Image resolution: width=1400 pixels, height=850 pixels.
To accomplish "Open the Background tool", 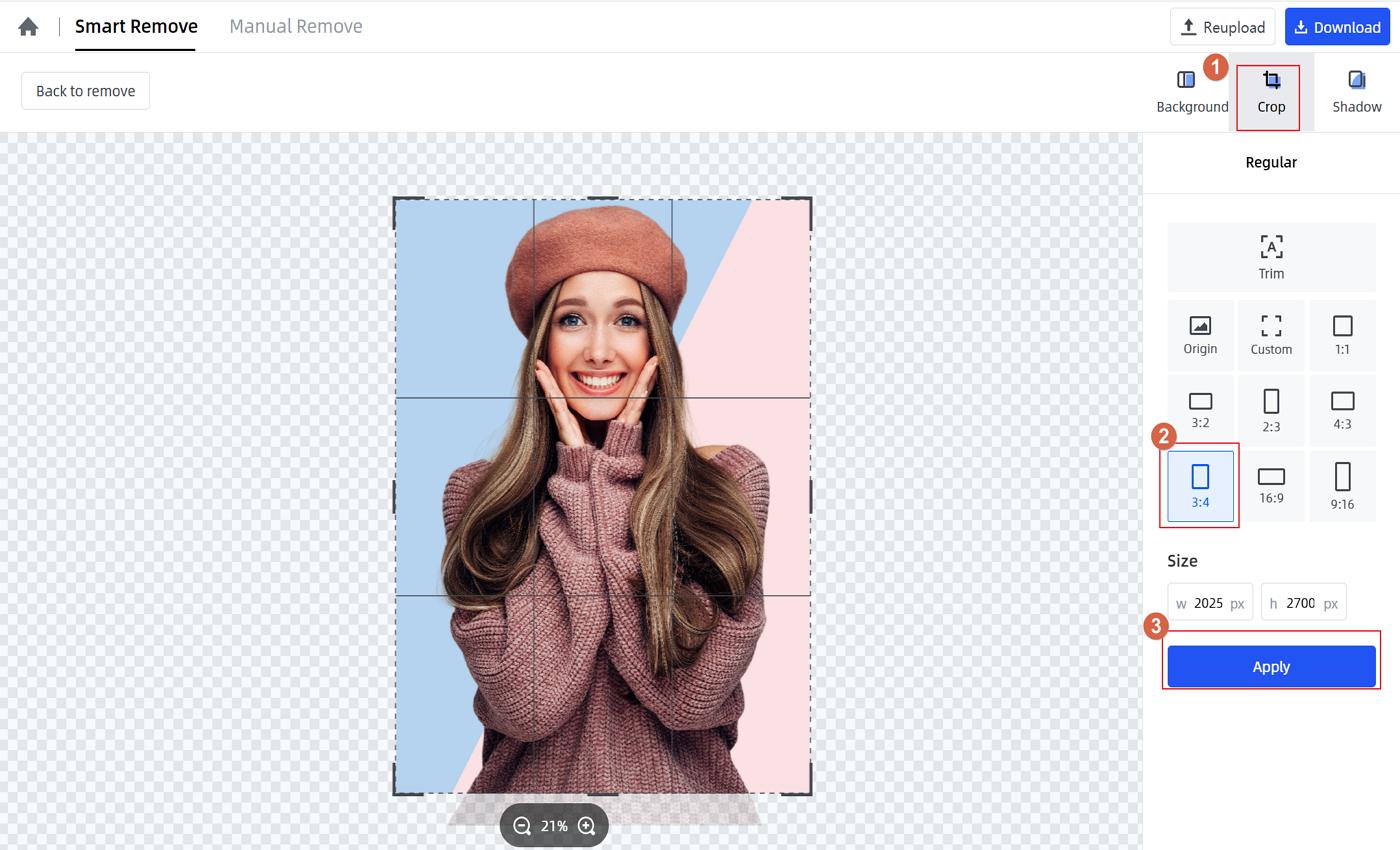I will (1191, 91).
